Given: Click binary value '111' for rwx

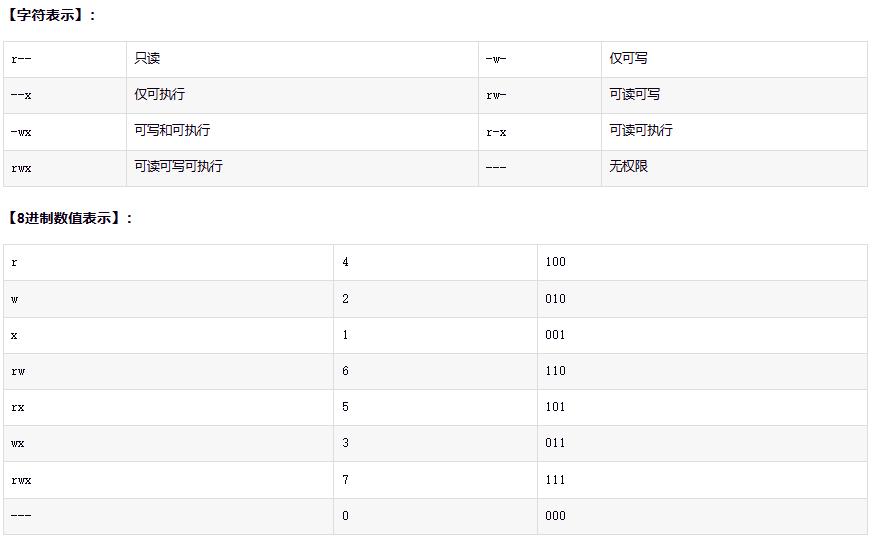Looking at the screenshot, I should tap(555, 480).
